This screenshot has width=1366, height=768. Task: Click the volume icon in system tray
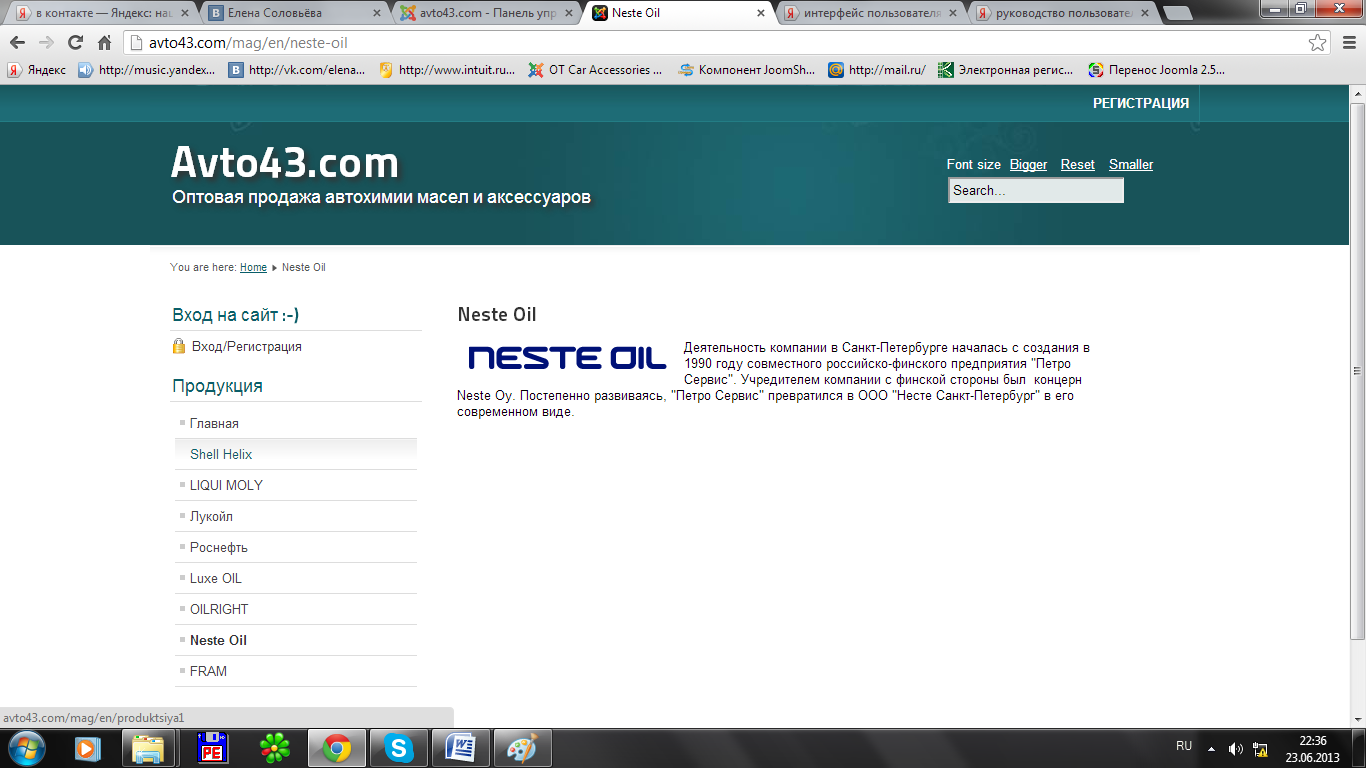coord(1236,748)
